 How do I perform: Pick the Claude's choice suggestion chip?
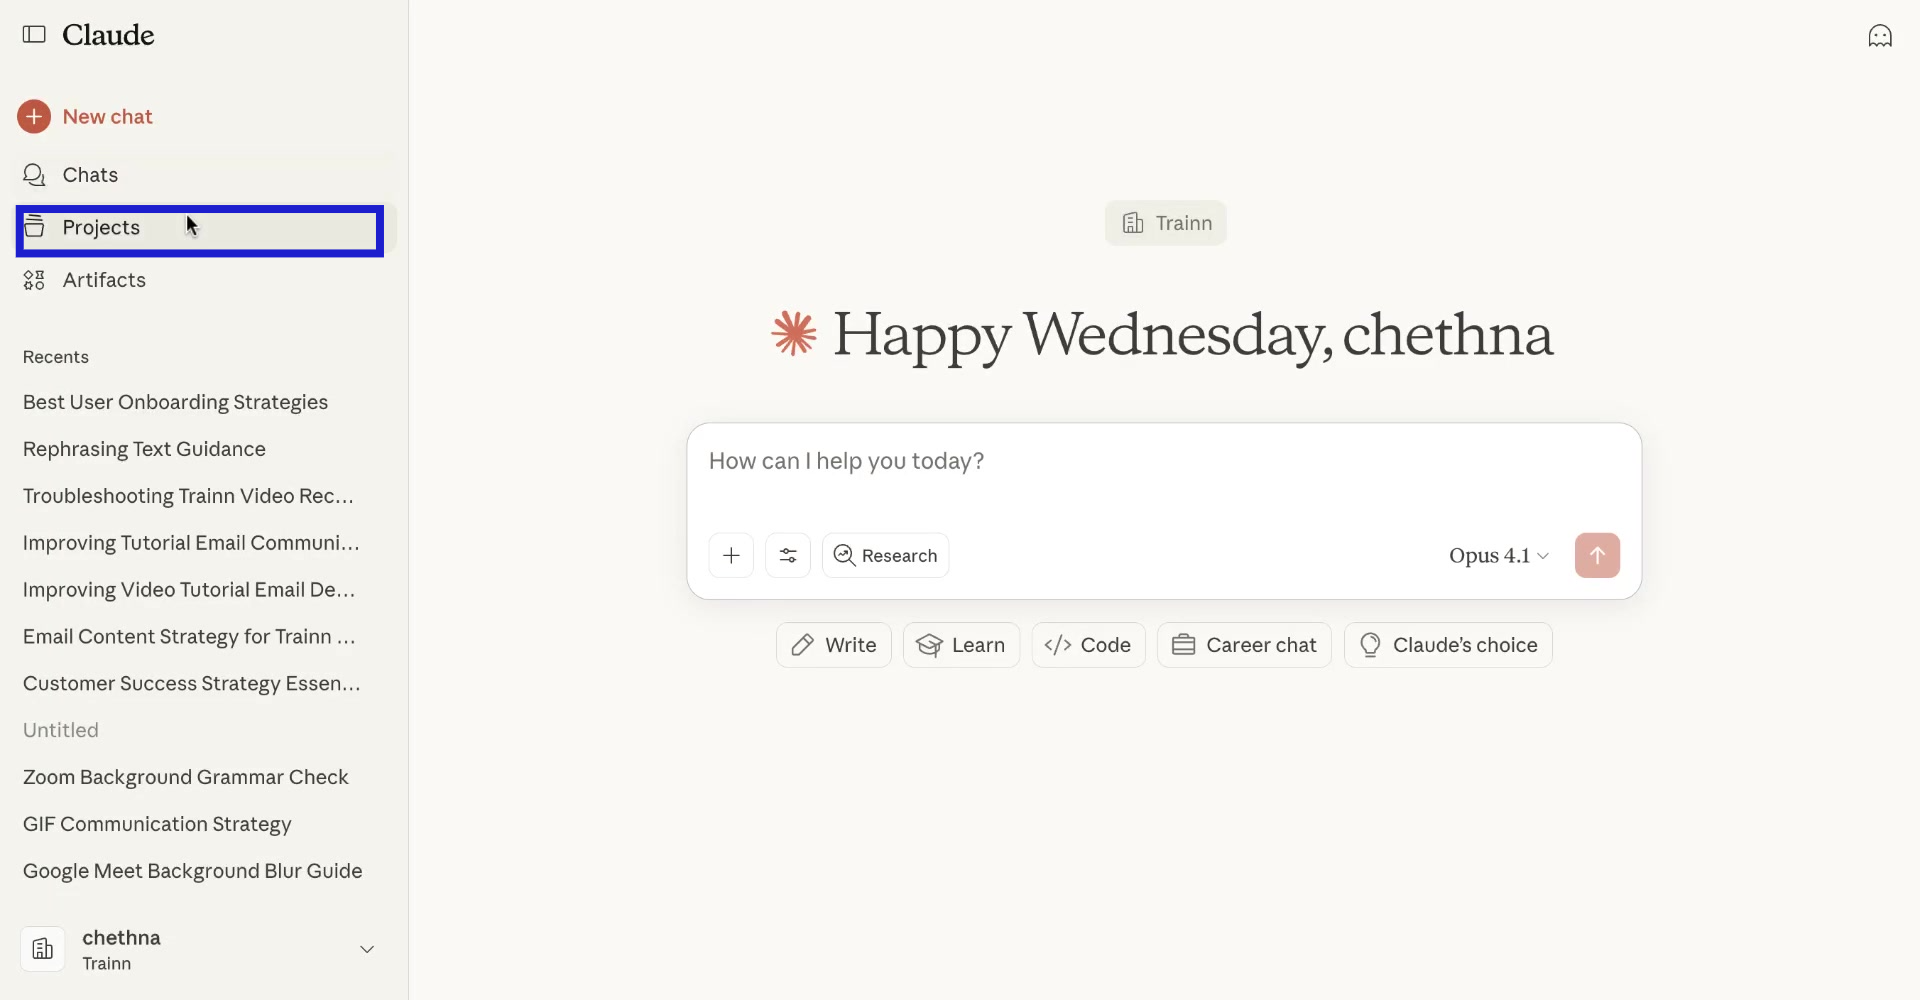pos(1448,645)
